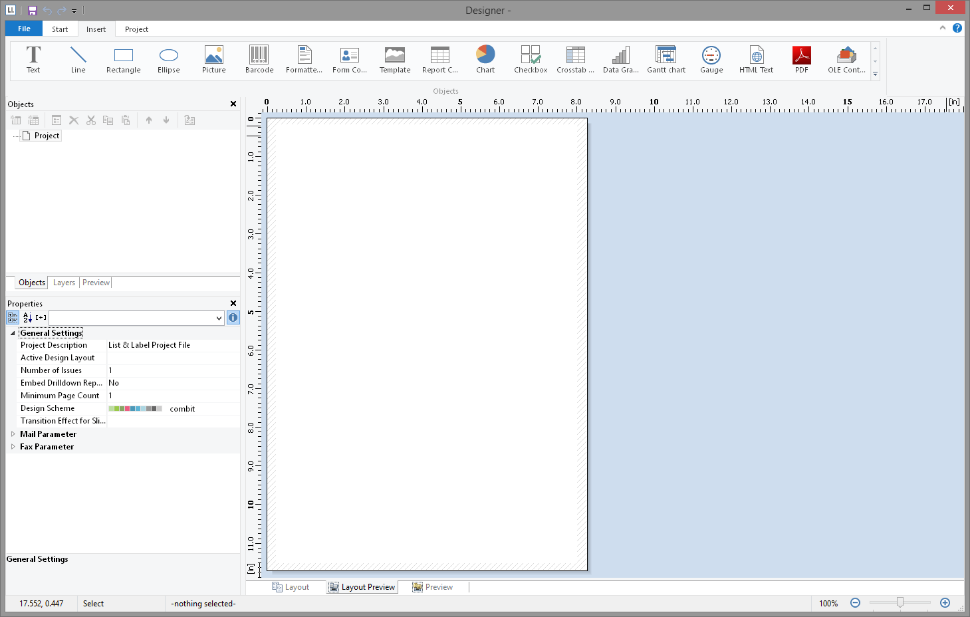Toggle the properties info description button
Viewport: 970px width, 617px height.
point(233,318)
